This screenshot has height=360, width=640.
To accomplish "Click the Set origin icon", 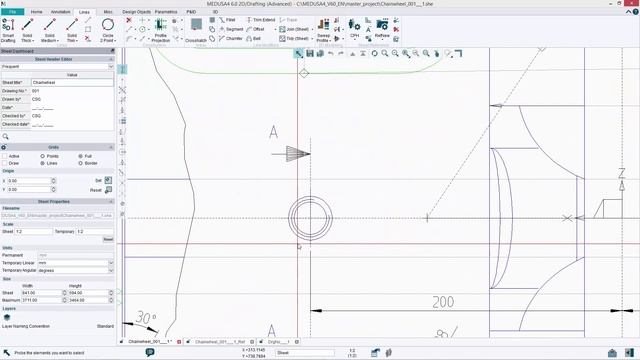I will click(x=108, y=180).
